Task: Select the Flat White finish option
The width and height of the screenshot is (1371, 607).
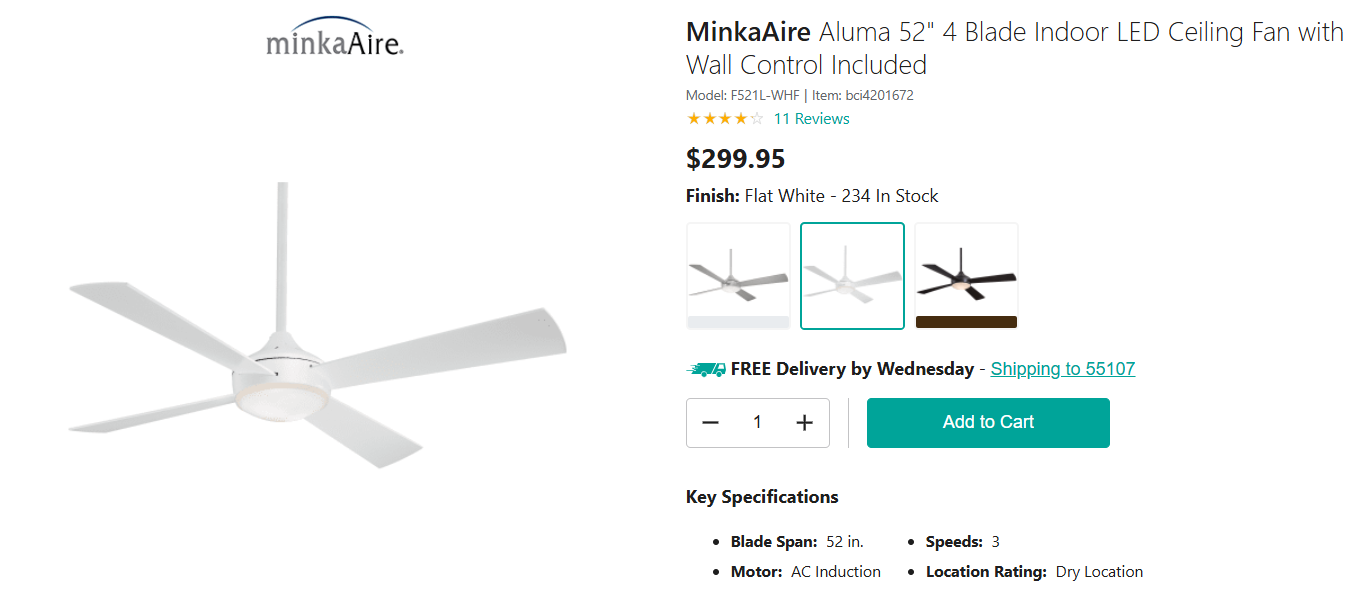Action: coord(852,275)
